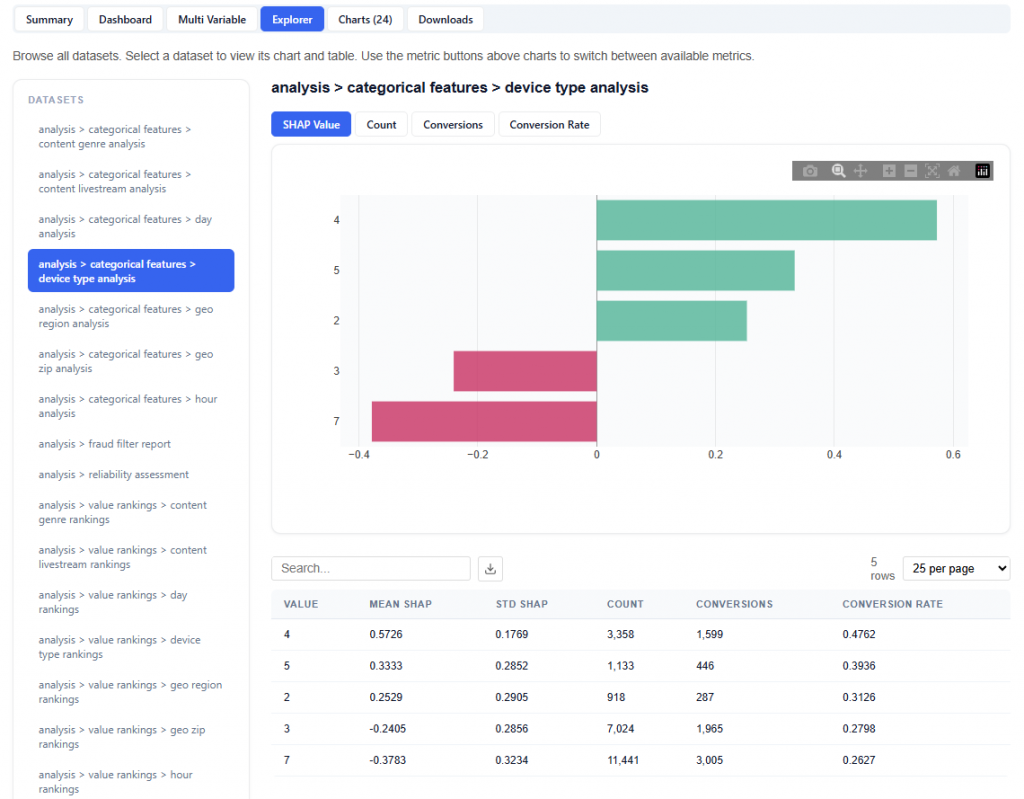Activate the Pan tool in chart toolbar
Image resolution: width=1024 pixels, height=799 pixels.
tap(860, 171)
